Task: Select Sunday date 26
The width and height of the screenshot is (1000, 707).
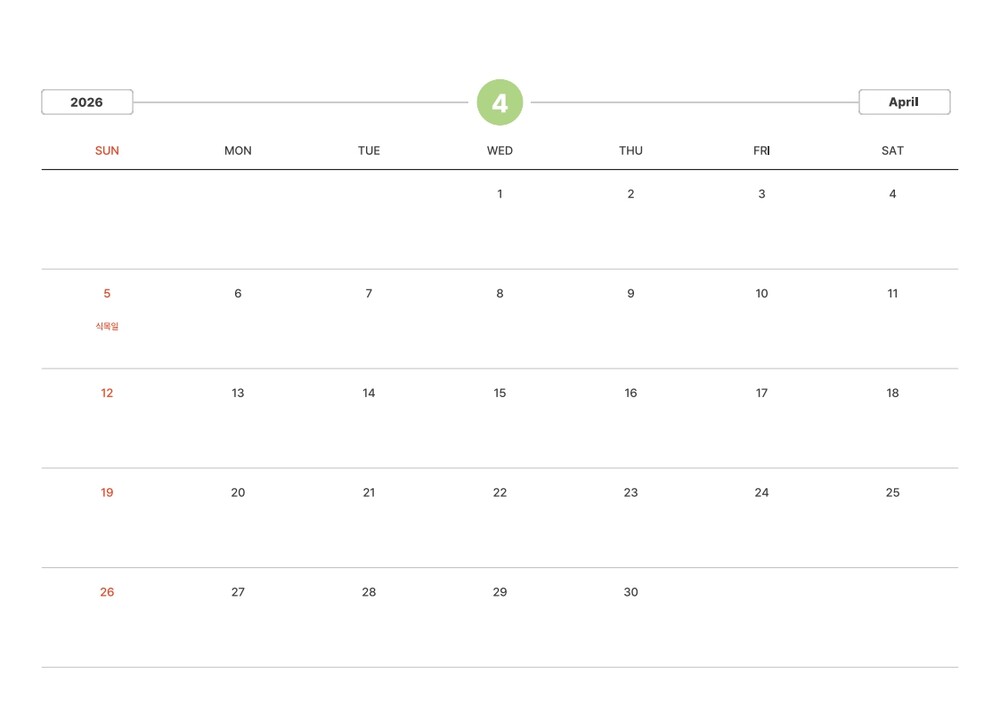Action: [x=107, y=592]
